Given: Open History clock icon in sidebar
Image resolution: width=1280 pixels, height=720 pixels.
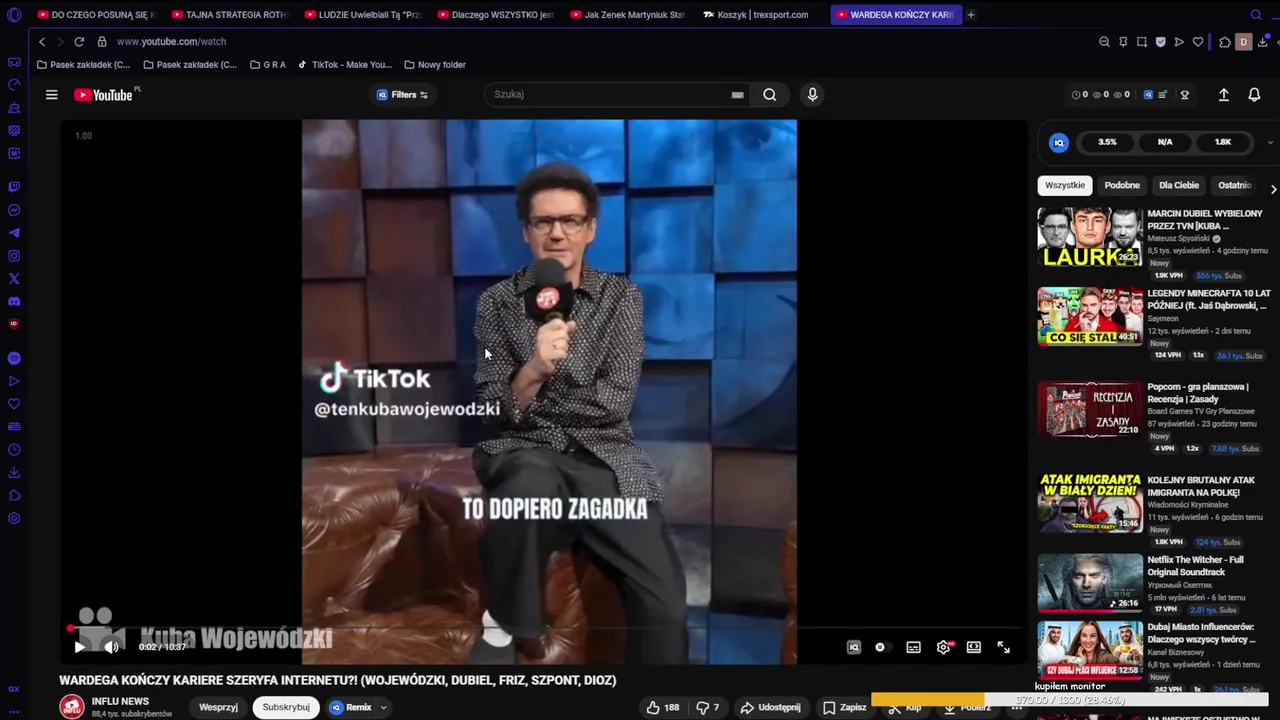Looking at the screenshot, I should coord(14,450).
